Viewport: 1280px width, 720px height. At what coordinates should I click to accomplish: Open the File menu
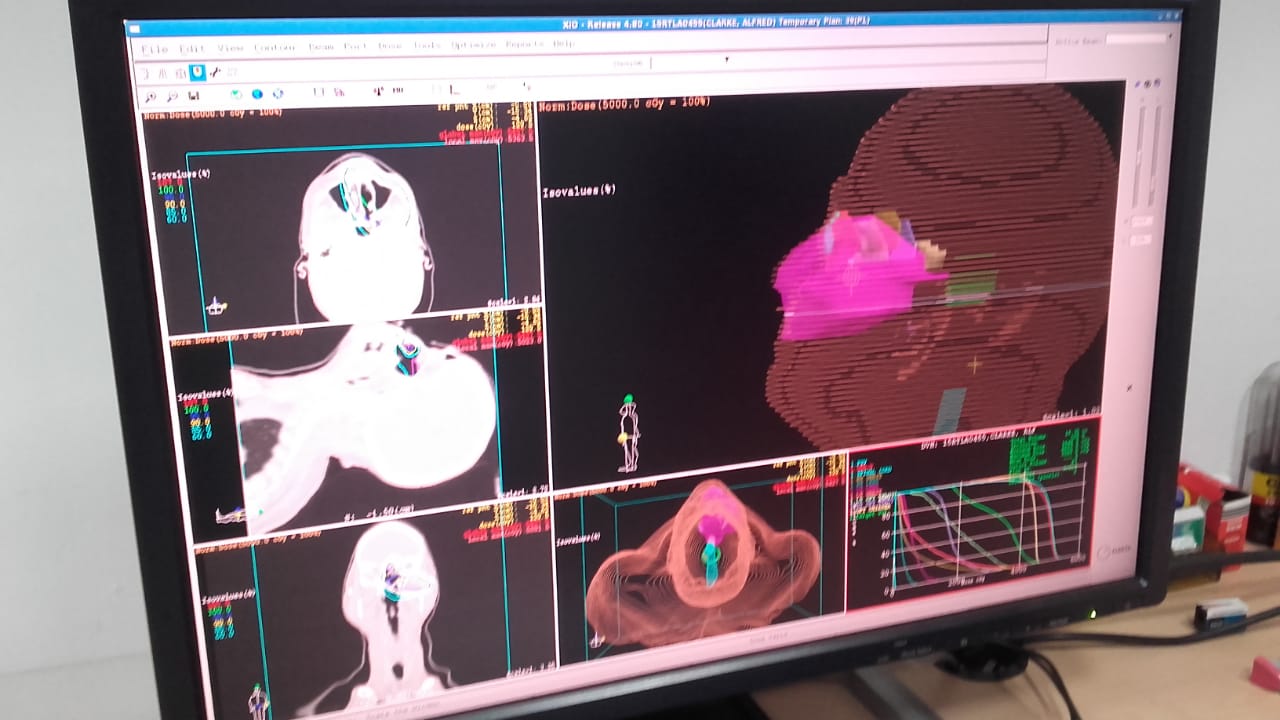pos(155,49)
